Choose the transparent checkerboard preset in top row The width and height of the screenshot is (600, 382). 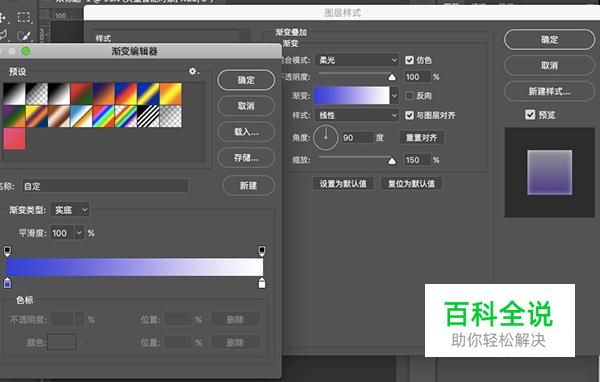(37, 94)
